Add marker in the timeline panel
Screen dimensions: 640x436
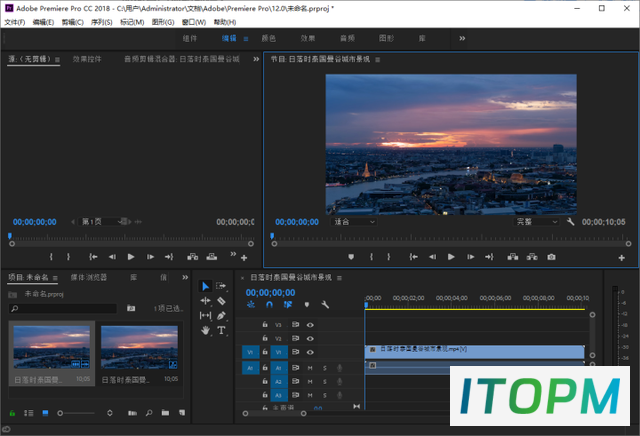(307, 305)
